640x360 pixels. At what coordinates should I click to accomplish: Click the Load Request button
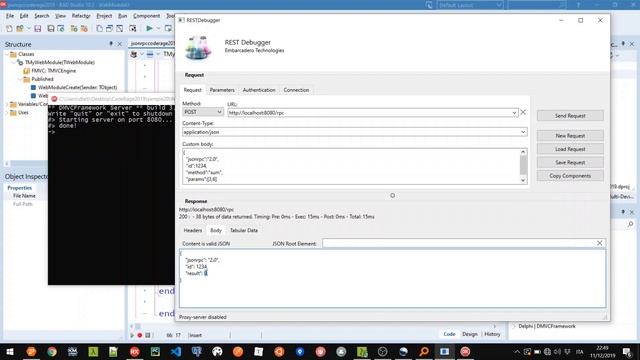tap(570, 149)
